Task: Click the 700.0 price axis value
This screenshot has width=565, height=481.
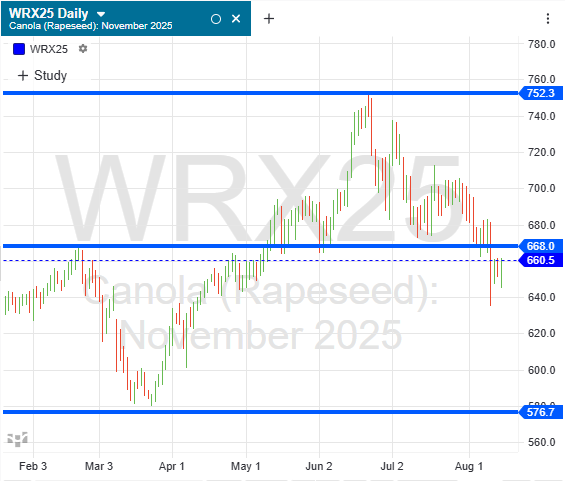Action: [x=542, y=188]
